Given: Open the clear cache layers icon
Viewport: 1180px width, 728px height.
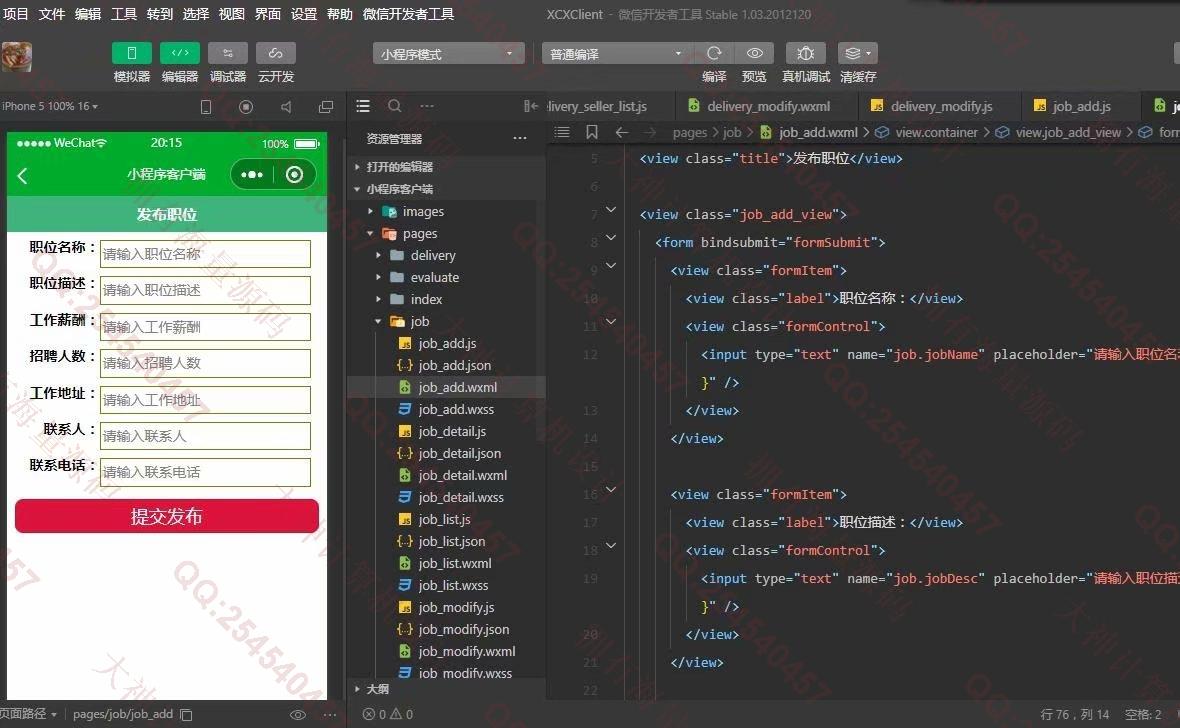Looking at the screenshot, I should (857, 53).
